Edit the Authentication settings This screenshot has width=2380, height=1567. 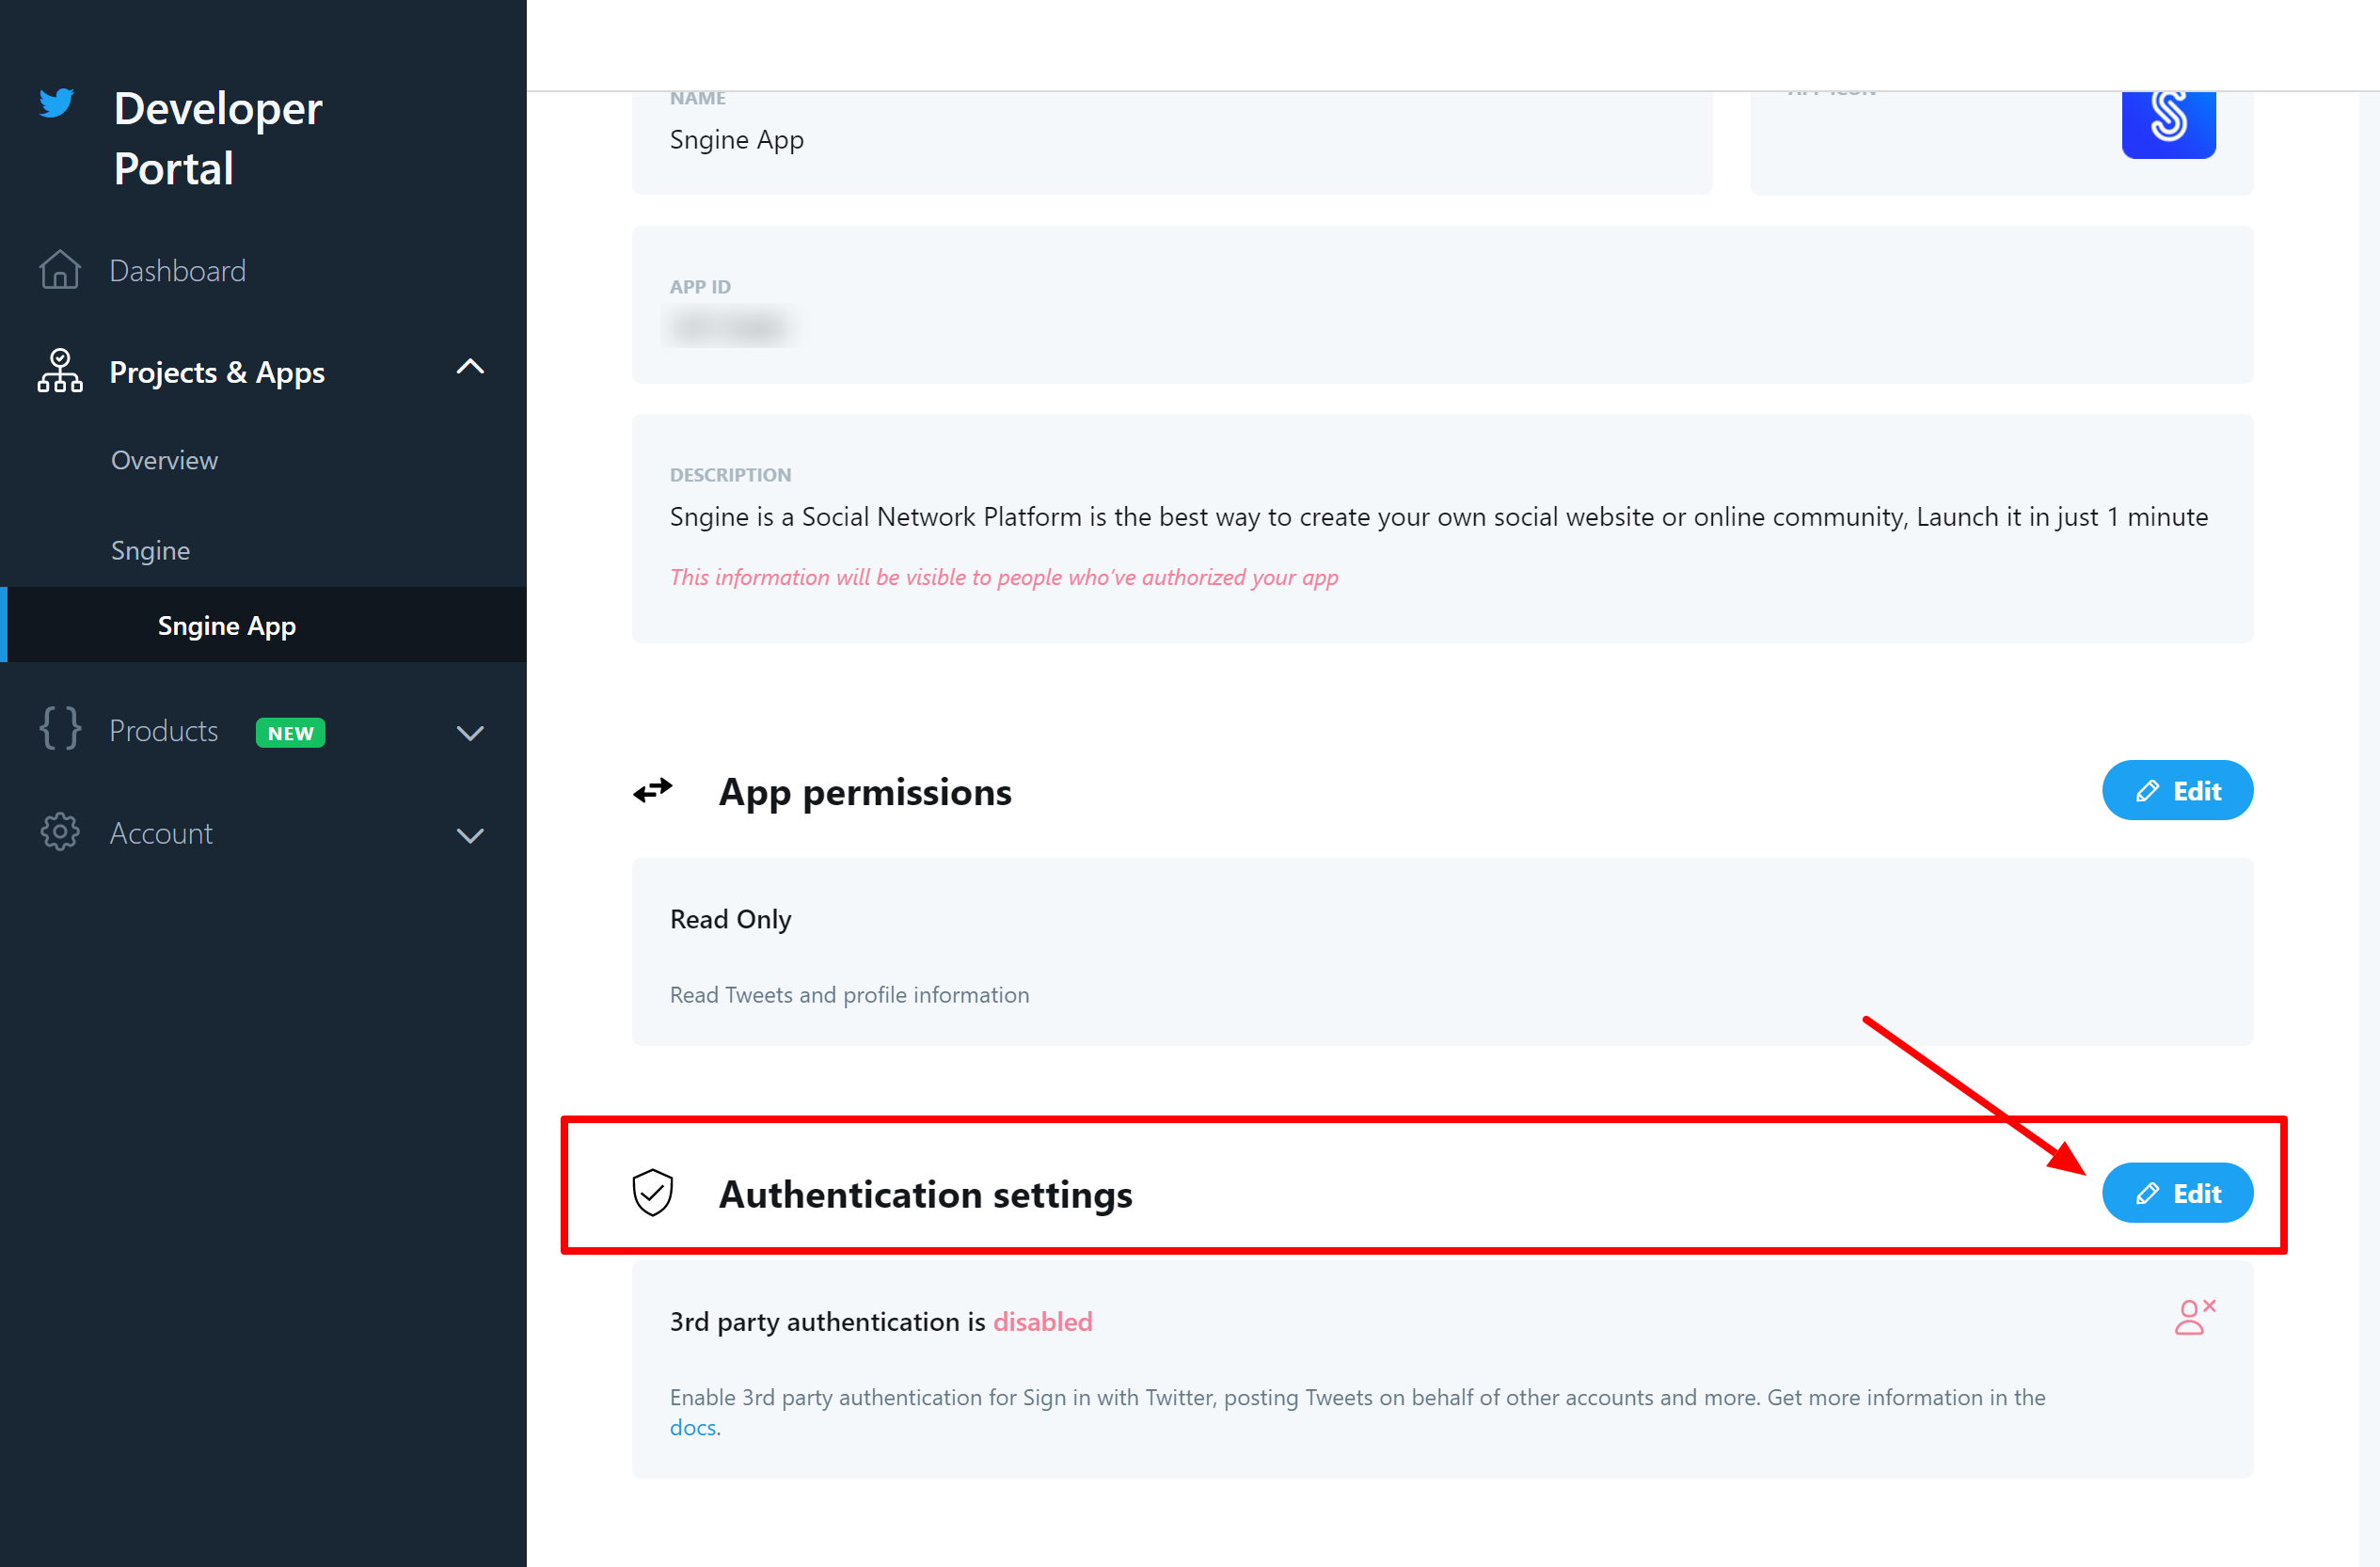tap(2177, 1193)
